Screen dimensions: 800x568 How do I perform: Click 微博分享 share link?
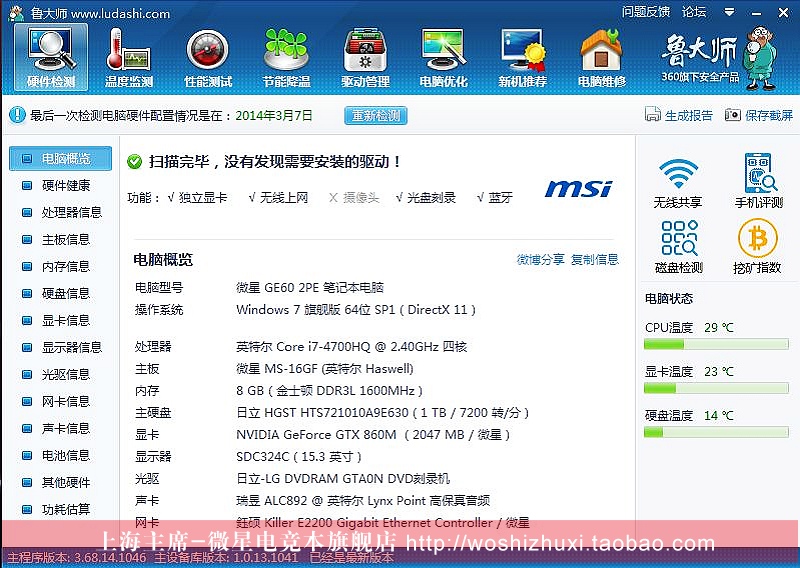coord(540,260)
